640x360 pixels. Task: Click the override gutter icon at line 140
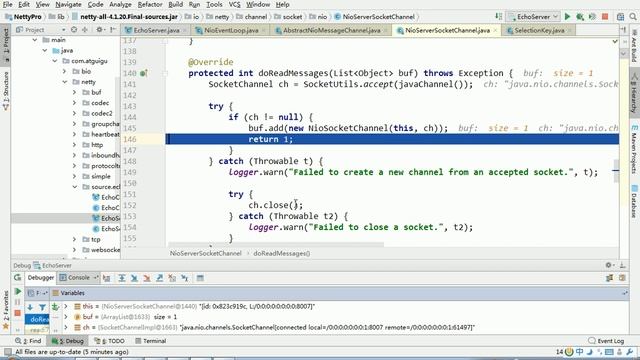144,73
